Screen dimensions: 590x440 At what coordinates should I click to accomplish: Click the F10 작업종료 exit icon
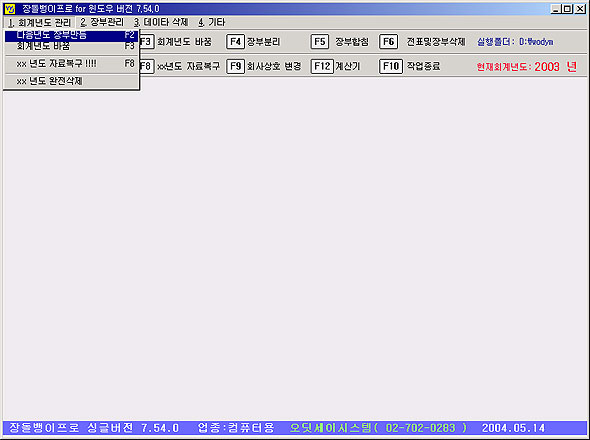[391, 66]
